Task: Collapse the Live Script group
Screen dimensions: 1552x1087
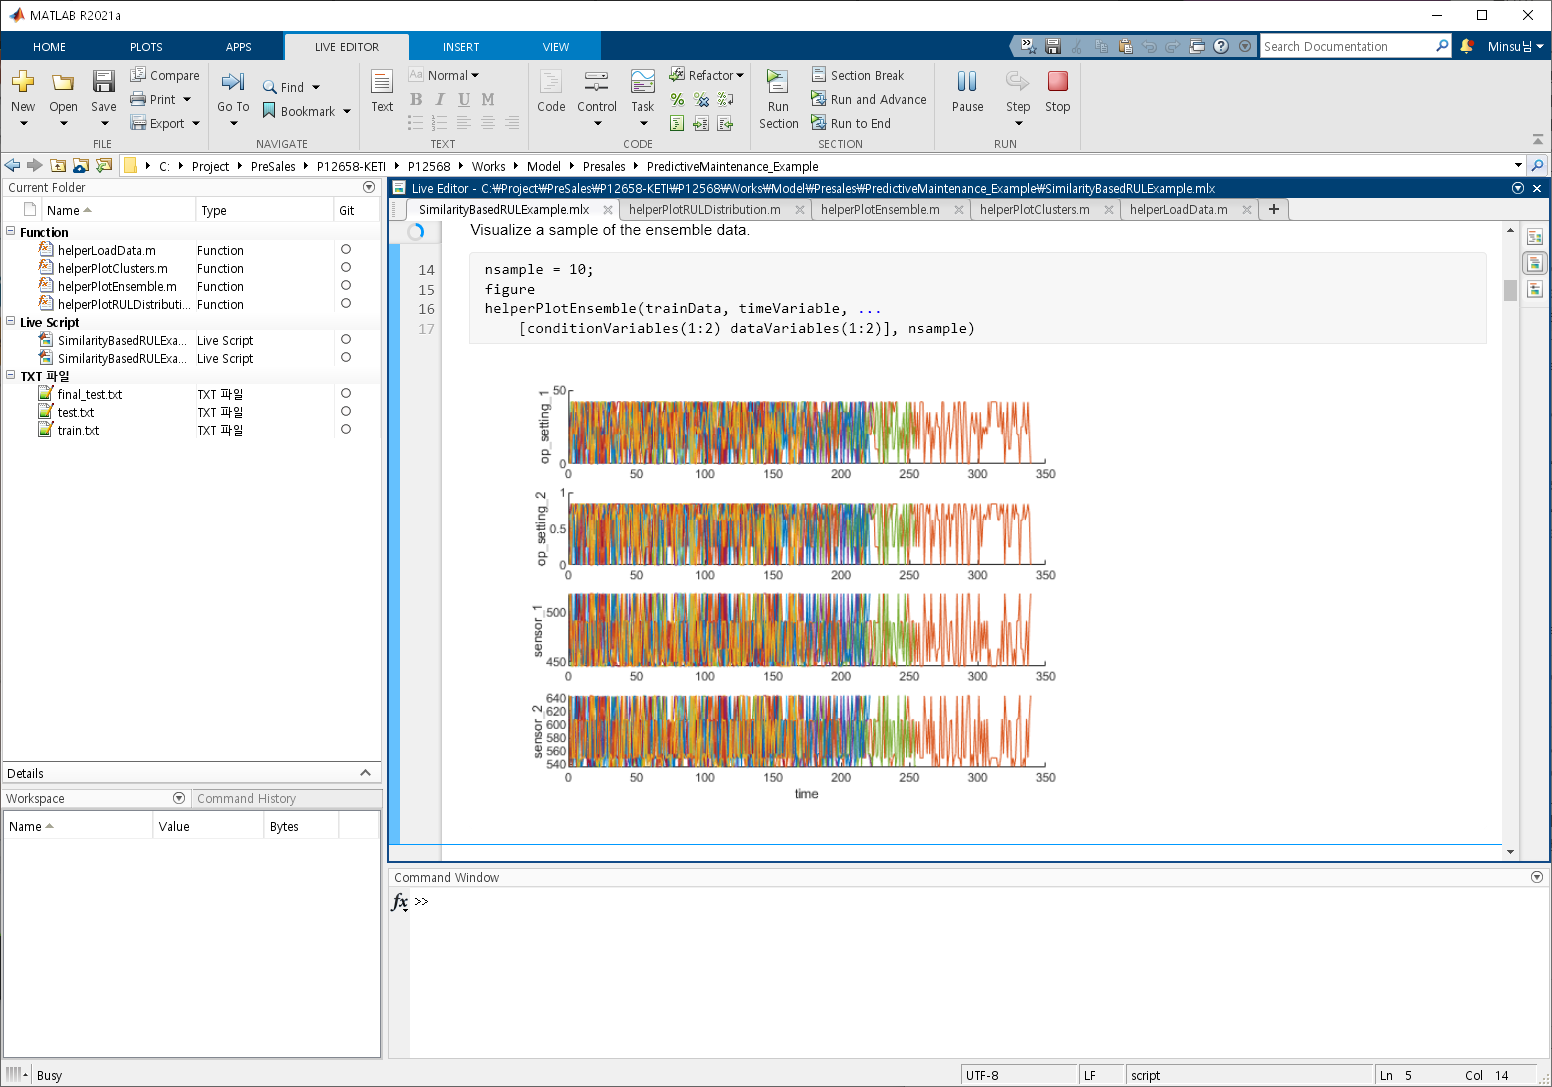Action: [11, 322]
